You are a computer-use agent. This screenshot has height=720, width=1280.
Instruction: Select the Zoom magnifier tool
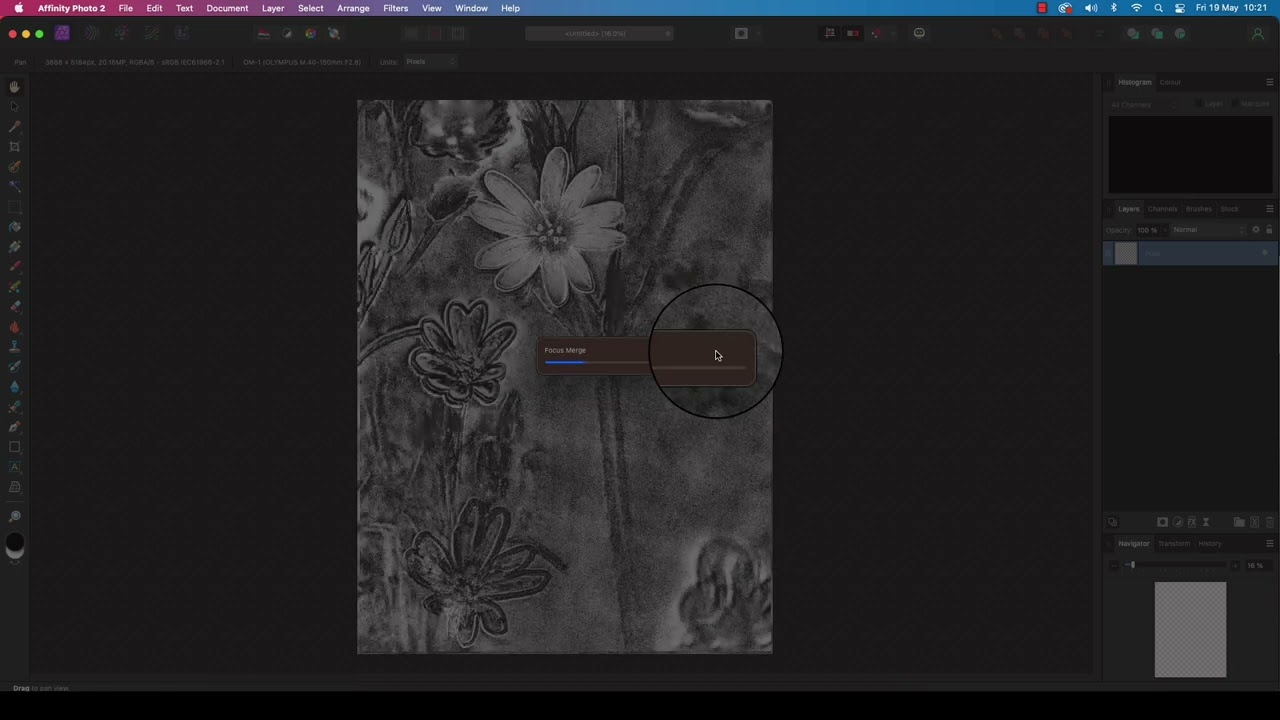[14, 516]
